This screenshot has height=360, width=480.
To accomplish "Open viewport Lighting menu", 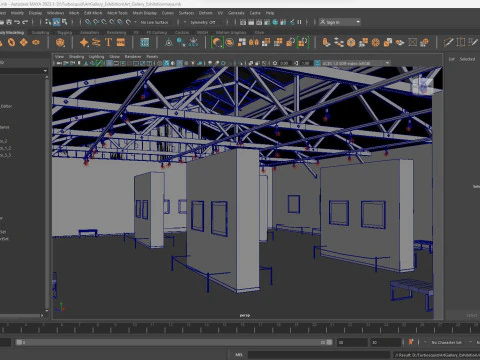I will coord(96,57).
